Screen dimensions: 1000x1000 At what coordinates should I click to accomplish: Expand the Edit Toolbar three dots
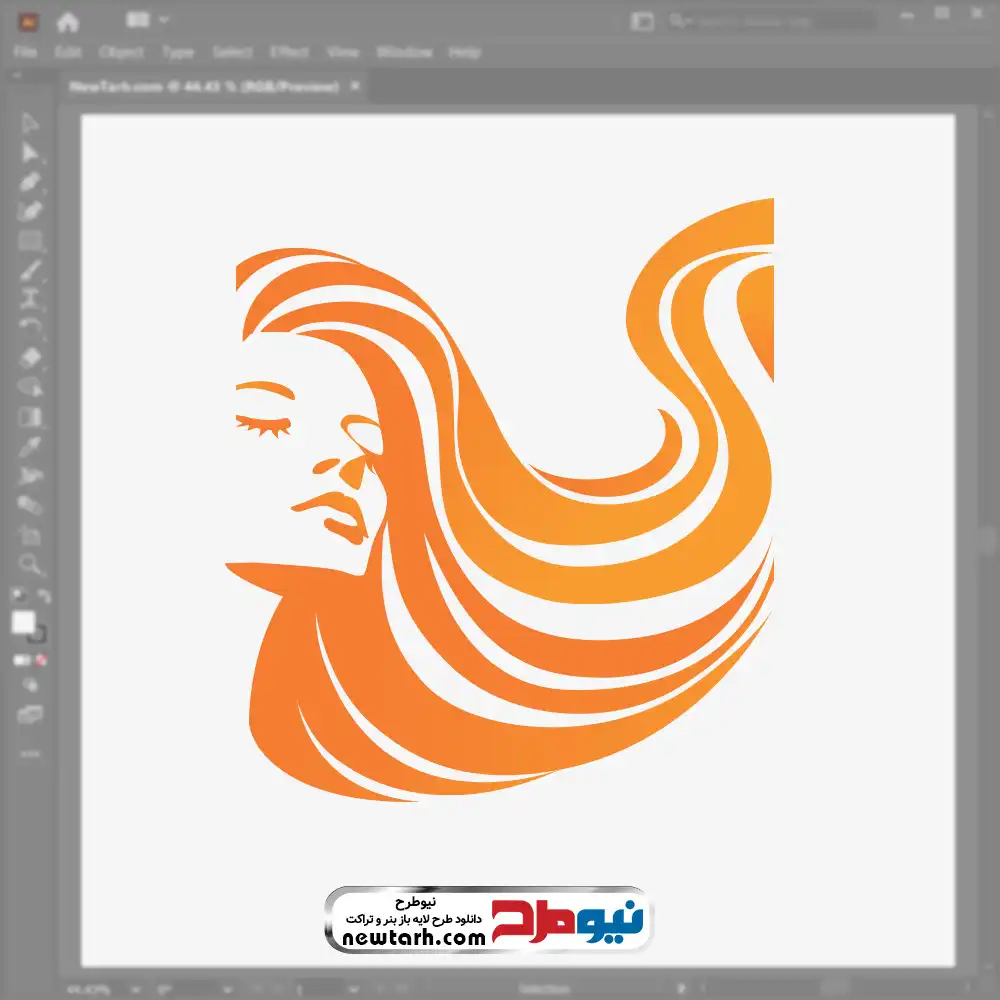31,753
